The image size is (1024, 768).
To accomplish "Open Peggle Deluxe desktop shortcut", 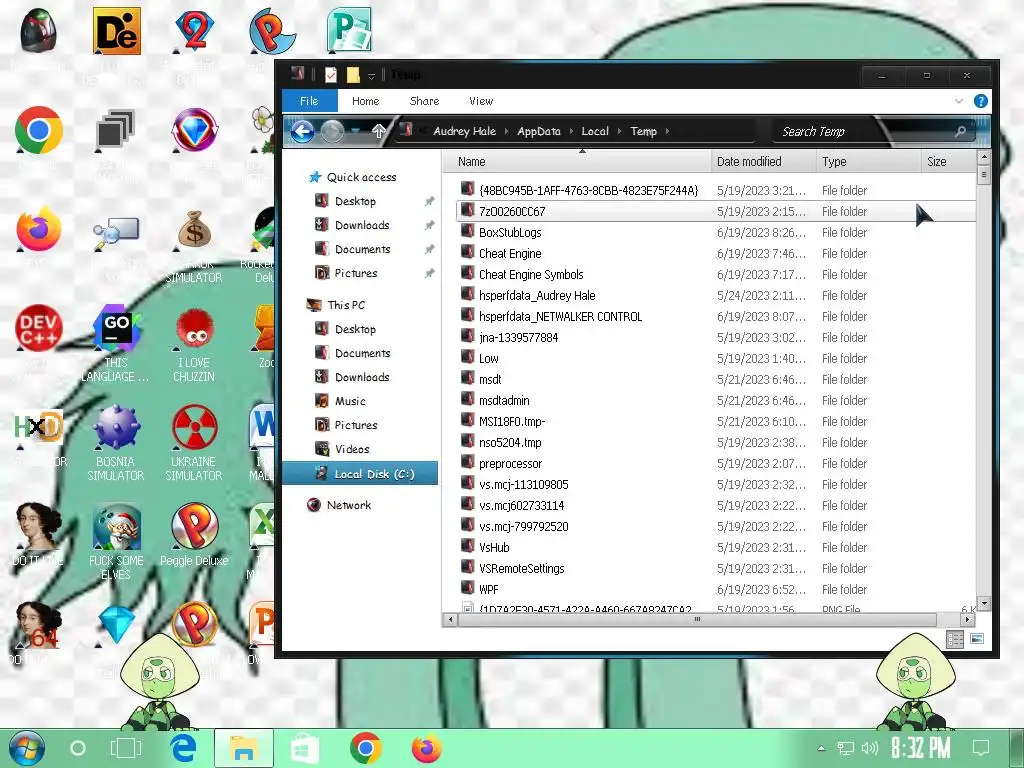I will point(194,536).
